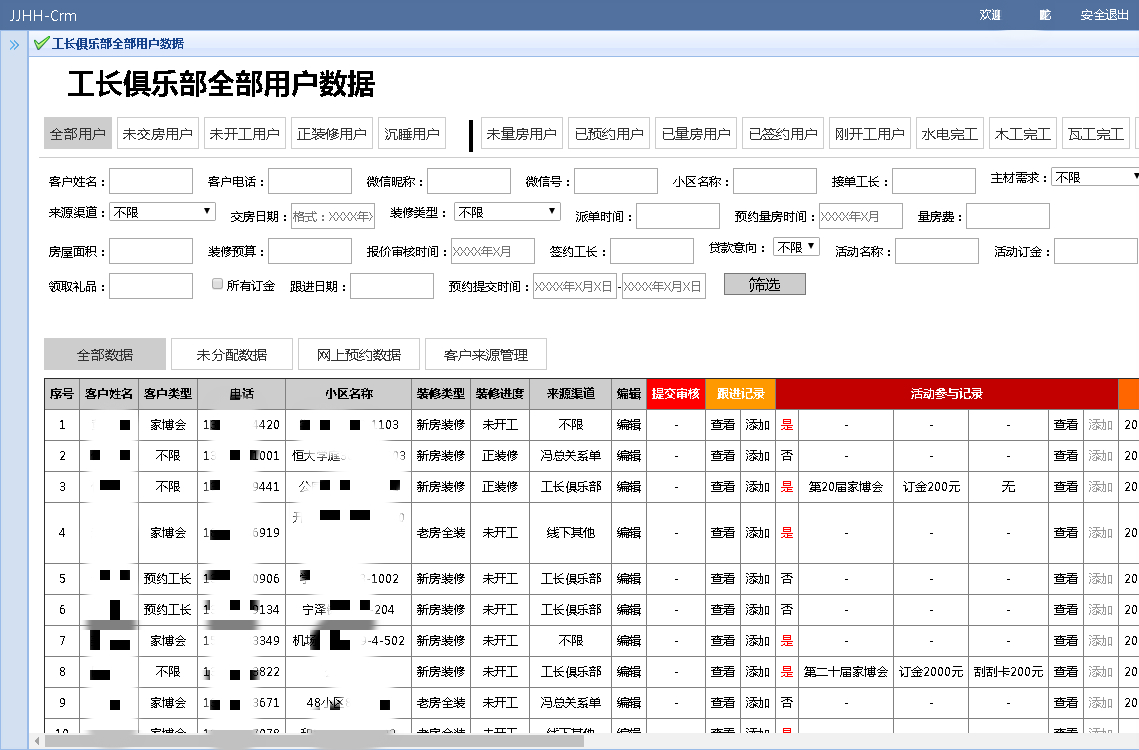
Task: Open the 贷款意向 dropdown
Action: click(x=797, y=247)
